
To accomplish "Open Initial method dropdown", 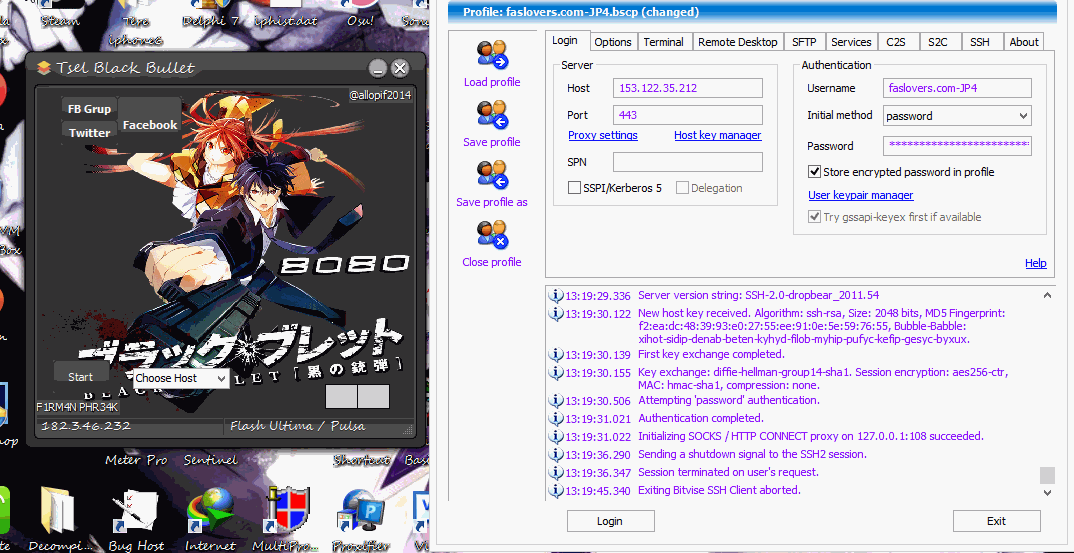I will point(957,116).
